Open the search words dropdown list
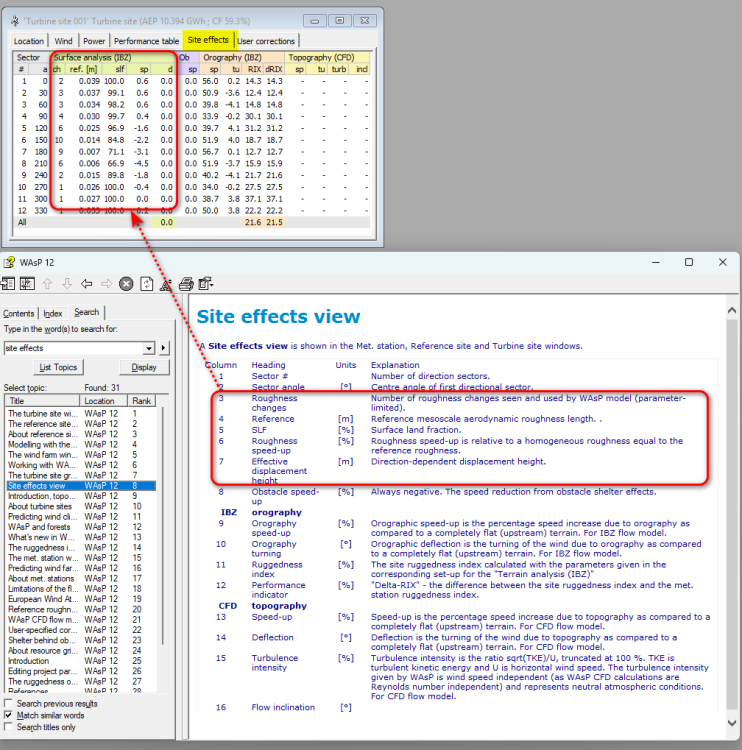Screen dimensions: 742x750 point(149,348)
